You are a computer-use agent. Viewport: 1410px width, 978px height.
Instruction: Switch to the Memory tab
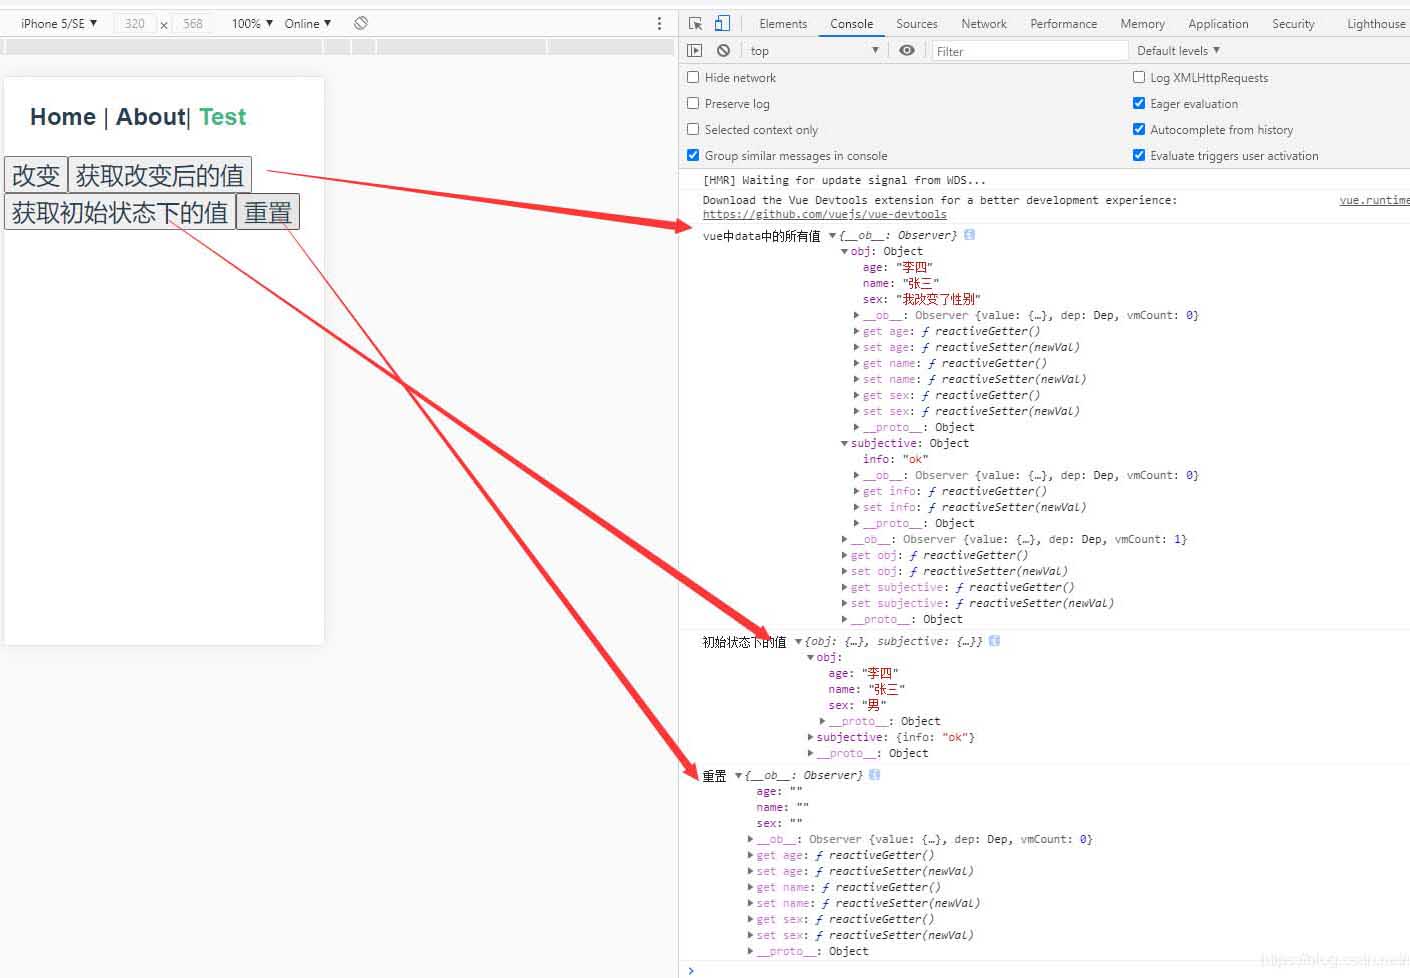pos(1142,23)
